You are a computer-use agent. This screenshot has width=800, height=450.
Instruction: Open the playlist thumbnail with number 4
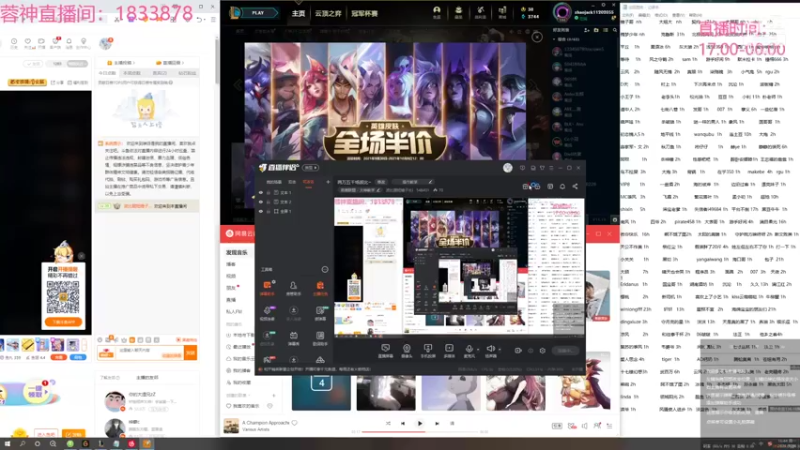321,392
